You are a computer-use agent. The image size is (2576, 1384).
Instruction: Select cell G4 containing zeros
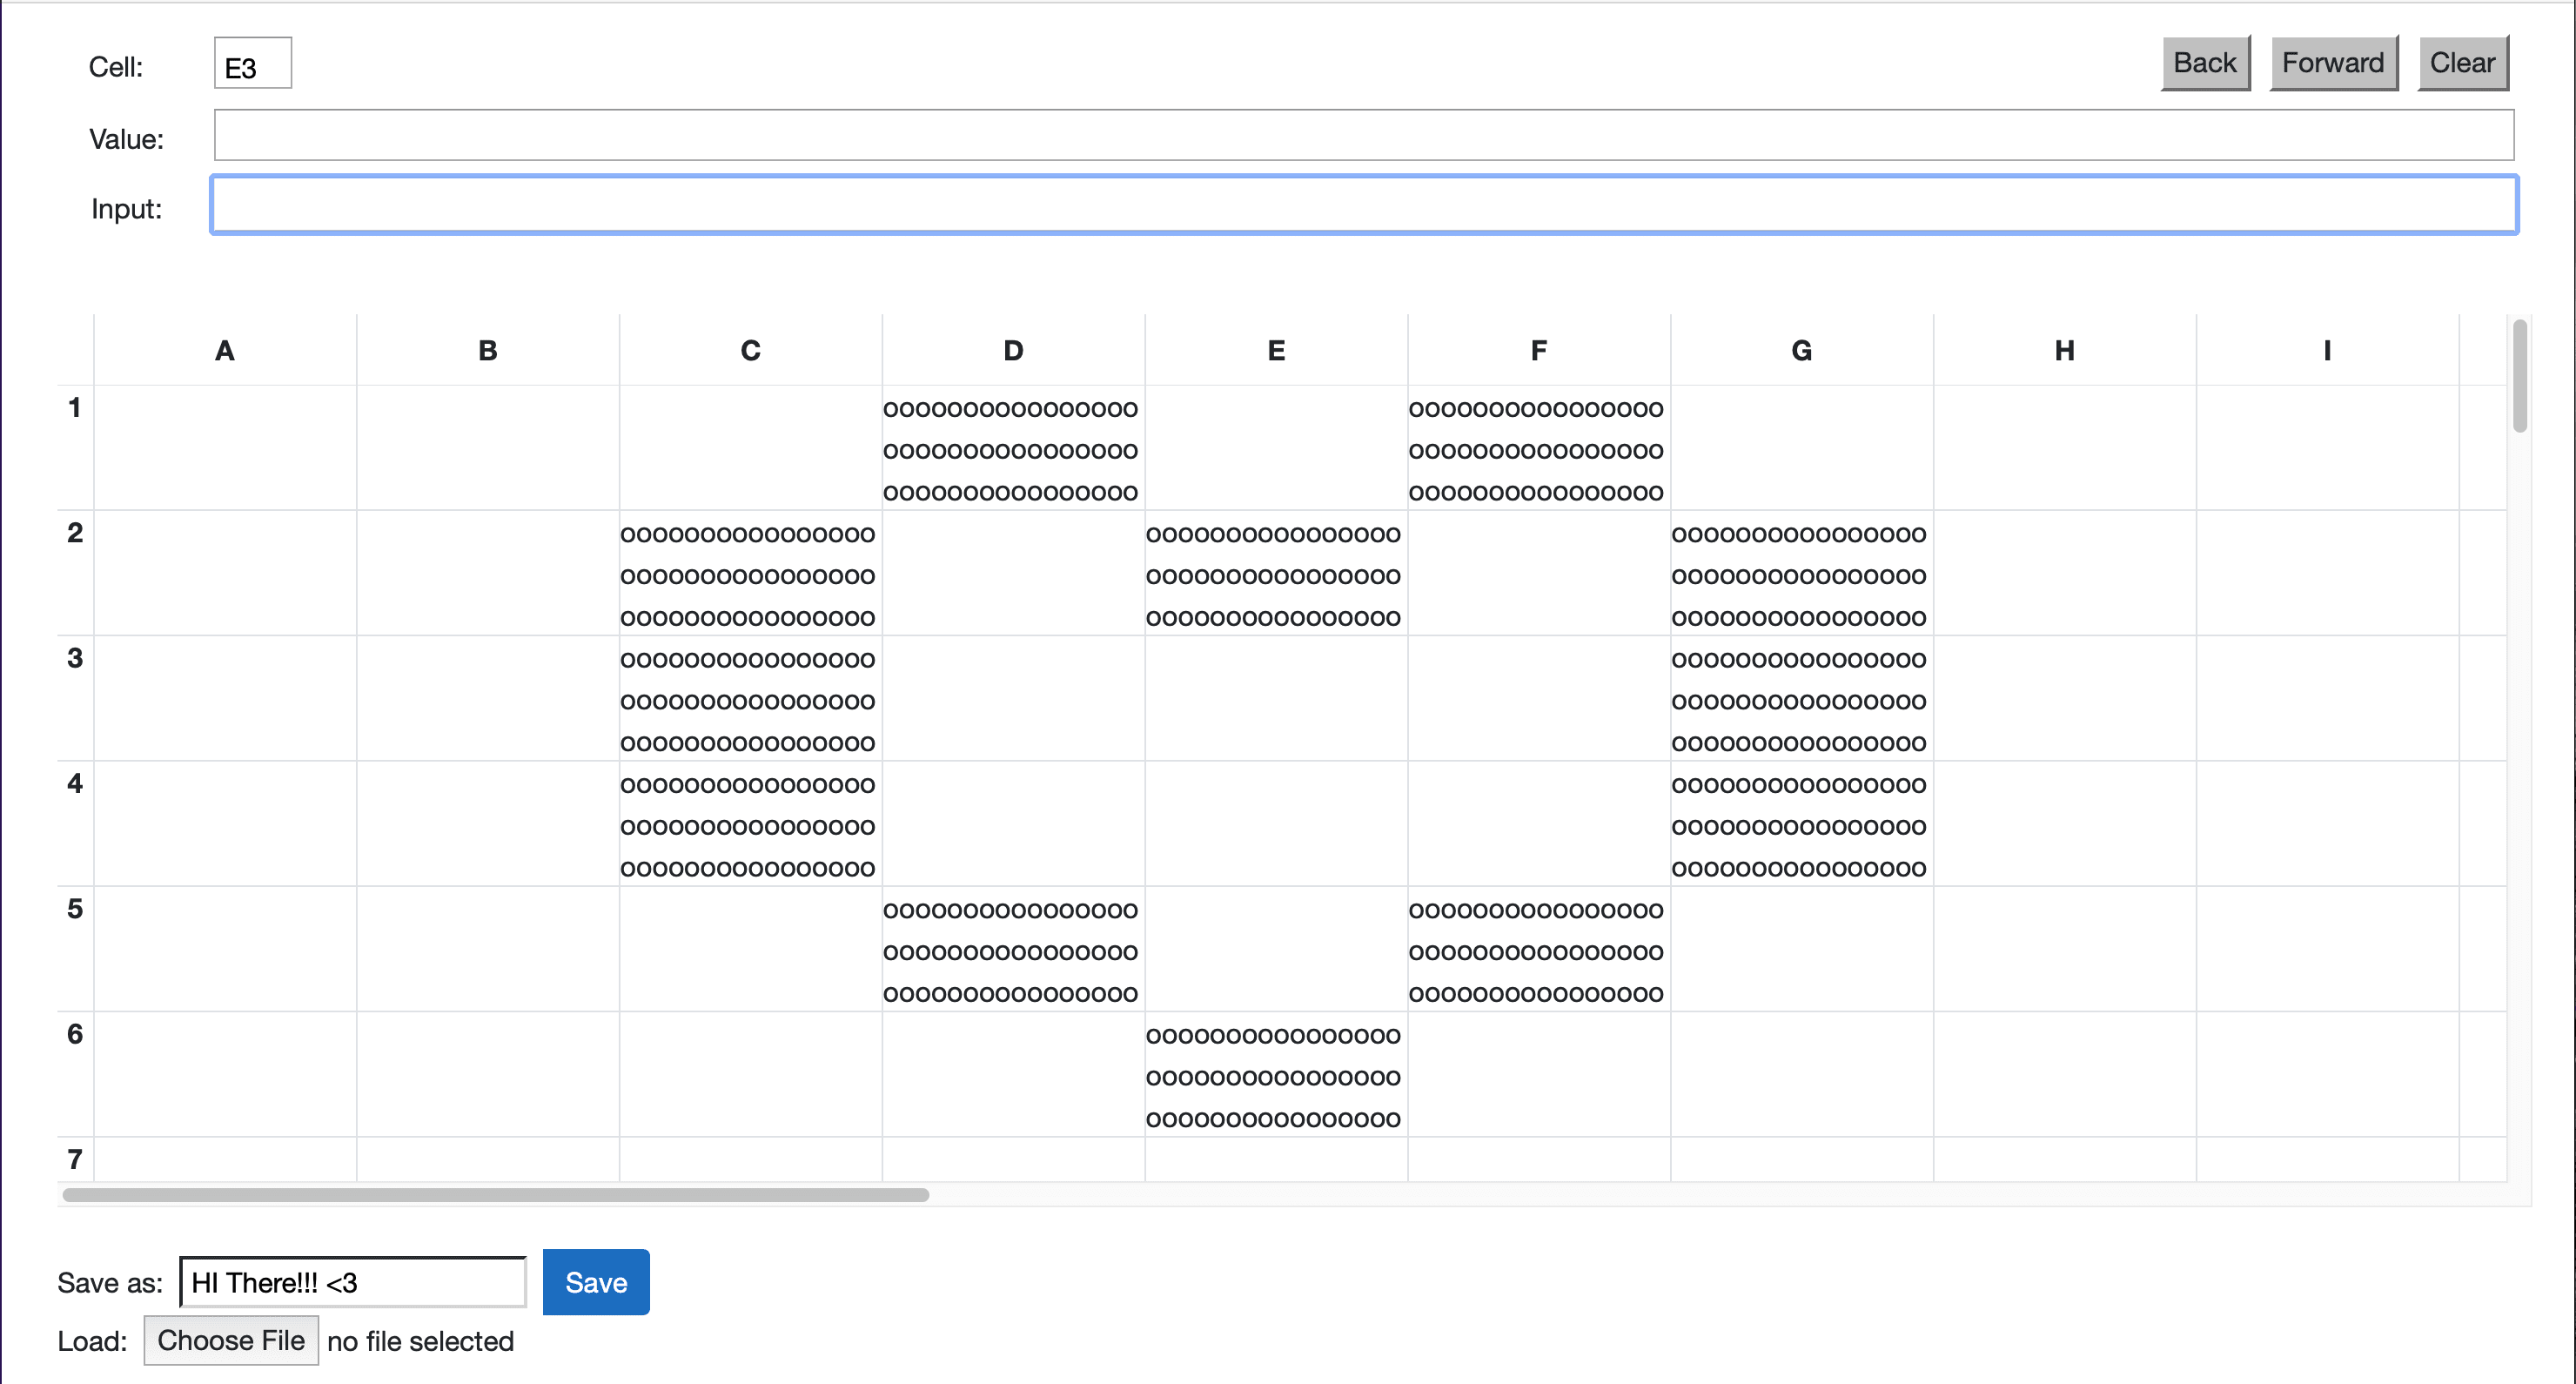[x=1800, y=824]
